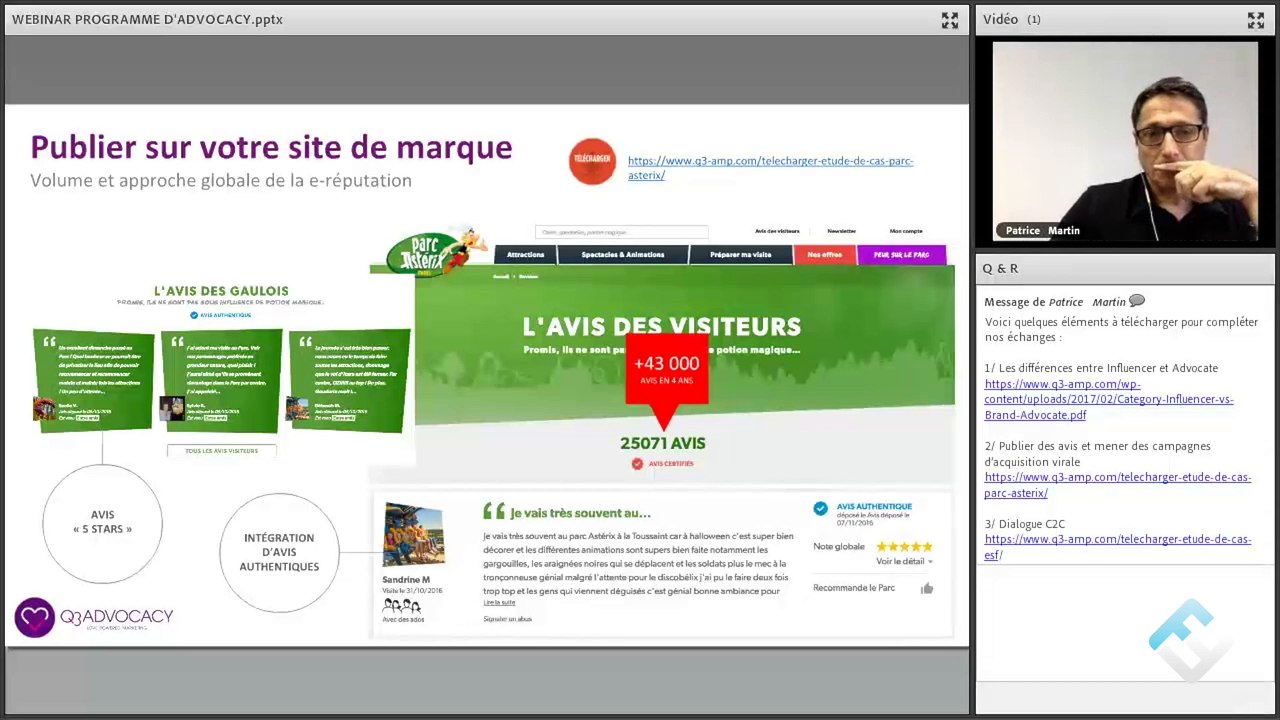Open the Spectacles & Animations tab
1280x720 pixels.
[x=623, y=255]
